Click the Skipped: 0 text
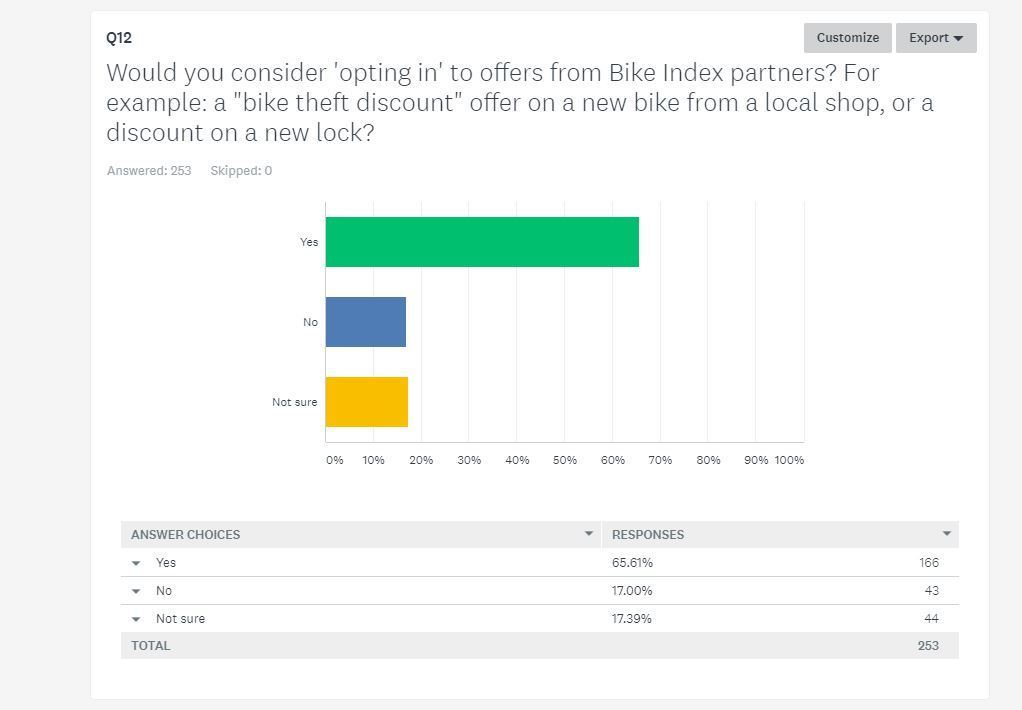 tap(241, 171)
